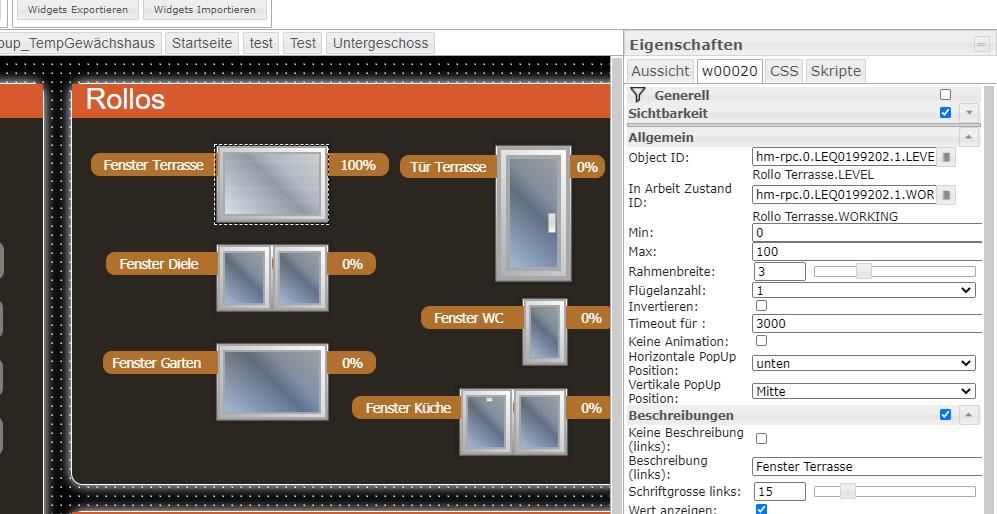Toggle the Sichtbarkeit section checkbox
Screen dimensions: 997x514
pos(945,113)
